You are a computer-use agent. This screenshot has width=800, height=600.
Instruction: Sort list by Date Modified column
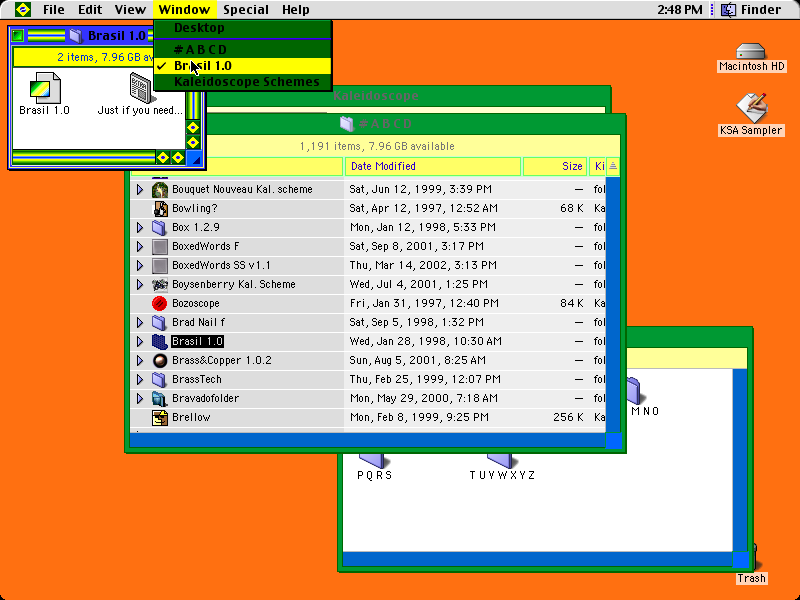click(x=433, y=166)
